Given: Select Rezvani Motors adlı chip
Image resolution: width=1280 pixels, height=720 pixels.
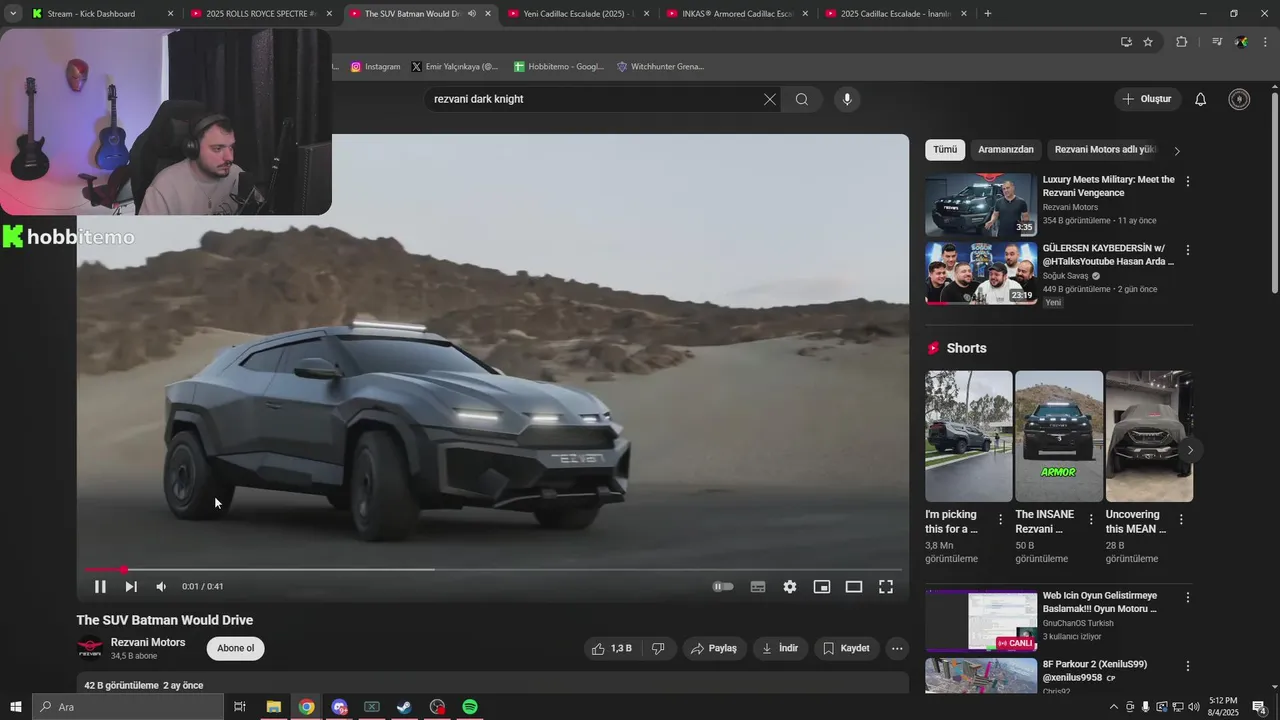Looking at the screenshot, I should (x=1105, y=150).
